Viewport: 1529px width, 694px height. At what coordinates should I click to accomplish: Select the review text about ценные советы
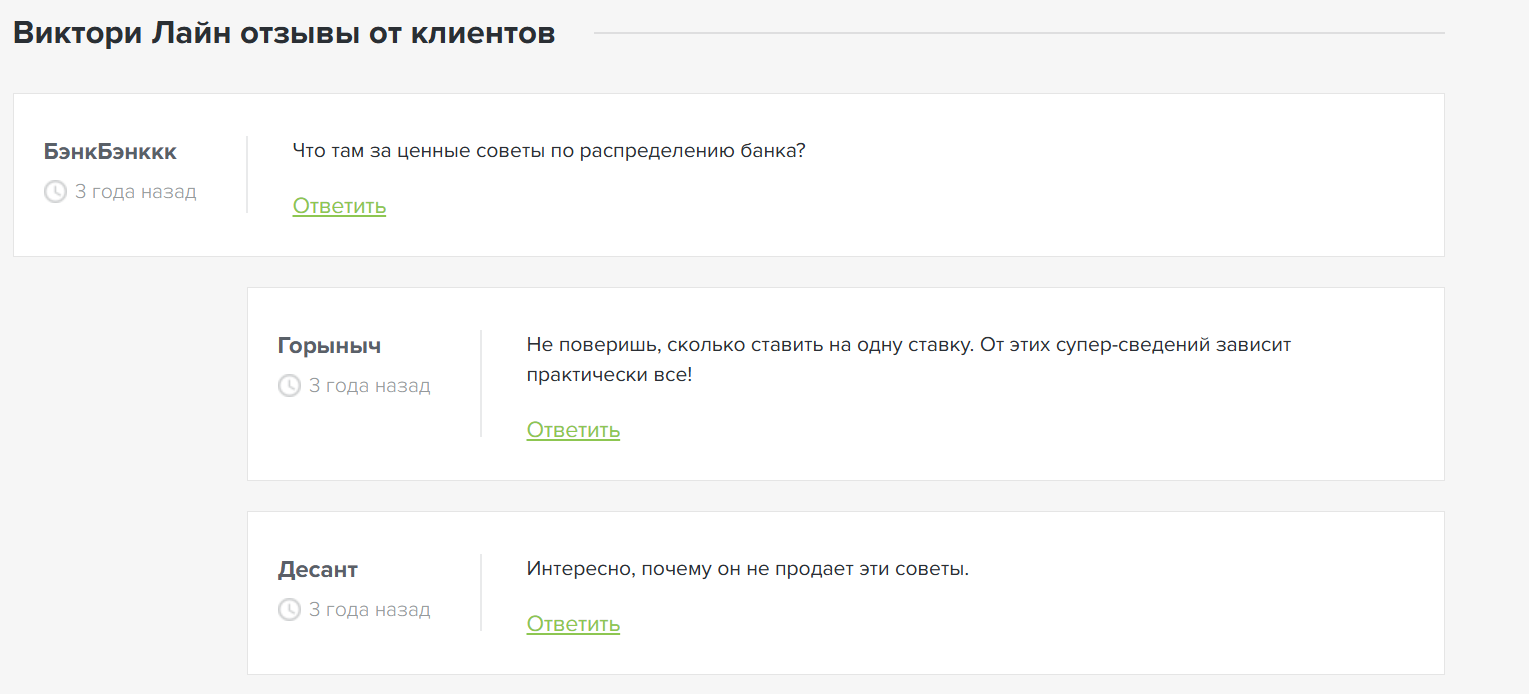550,150
